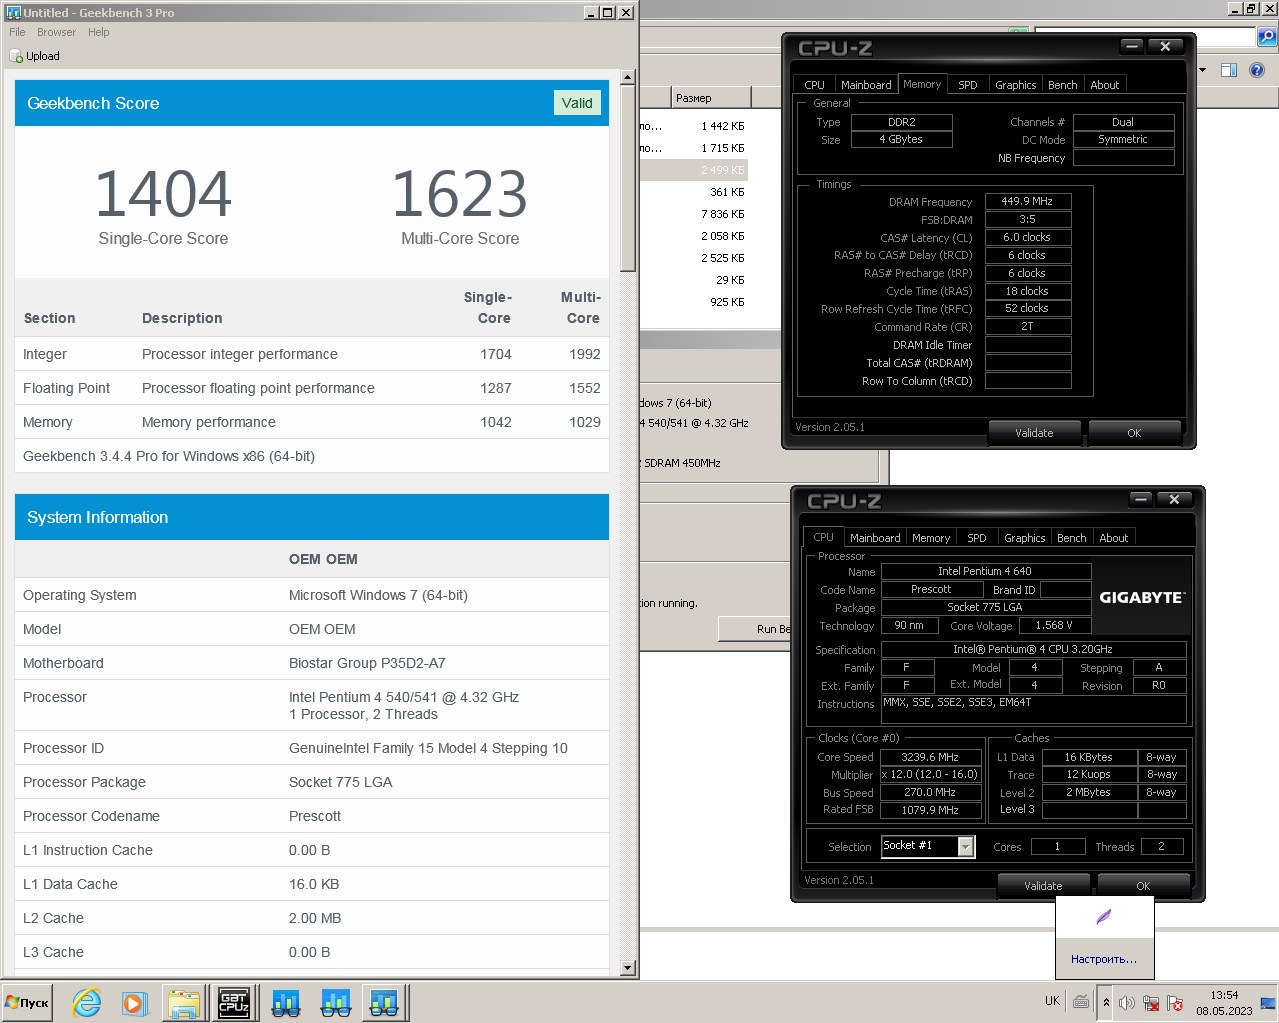
Task: Click Validate in upper CPU-Z window
Action: tap(1034, 433)
